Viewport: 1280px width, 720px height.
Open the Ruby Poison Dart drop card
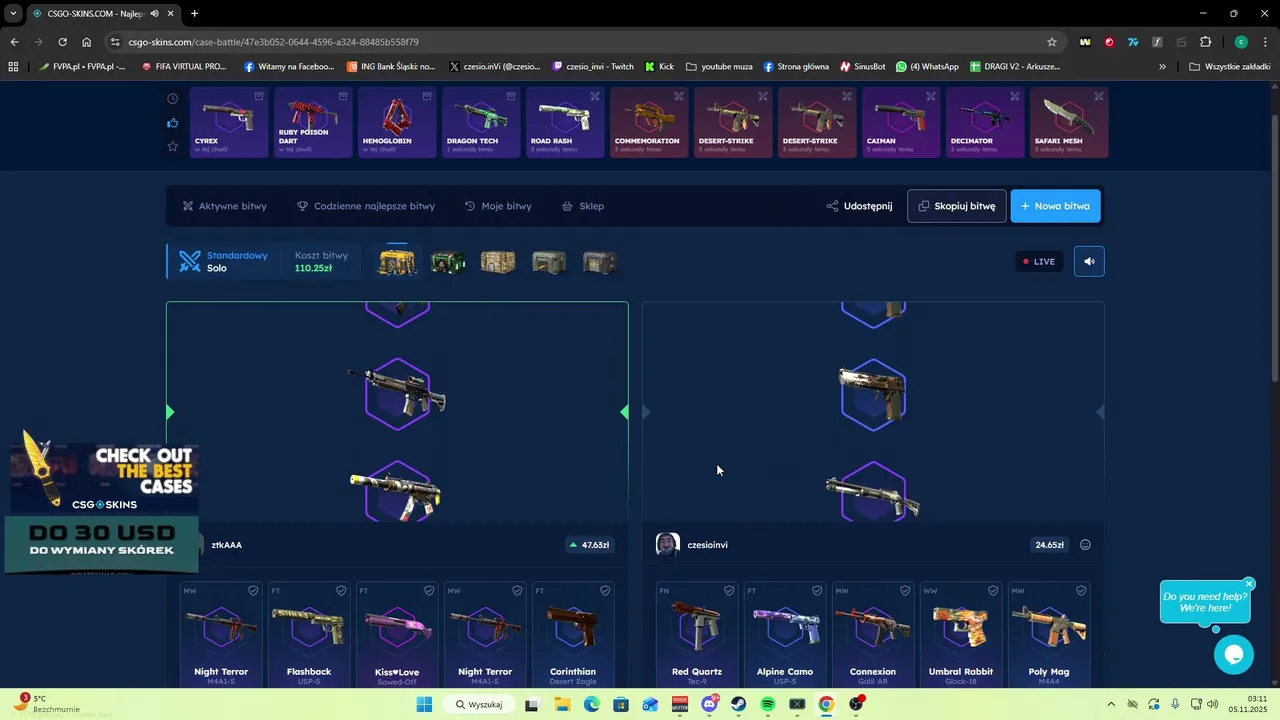pos(313,122)
